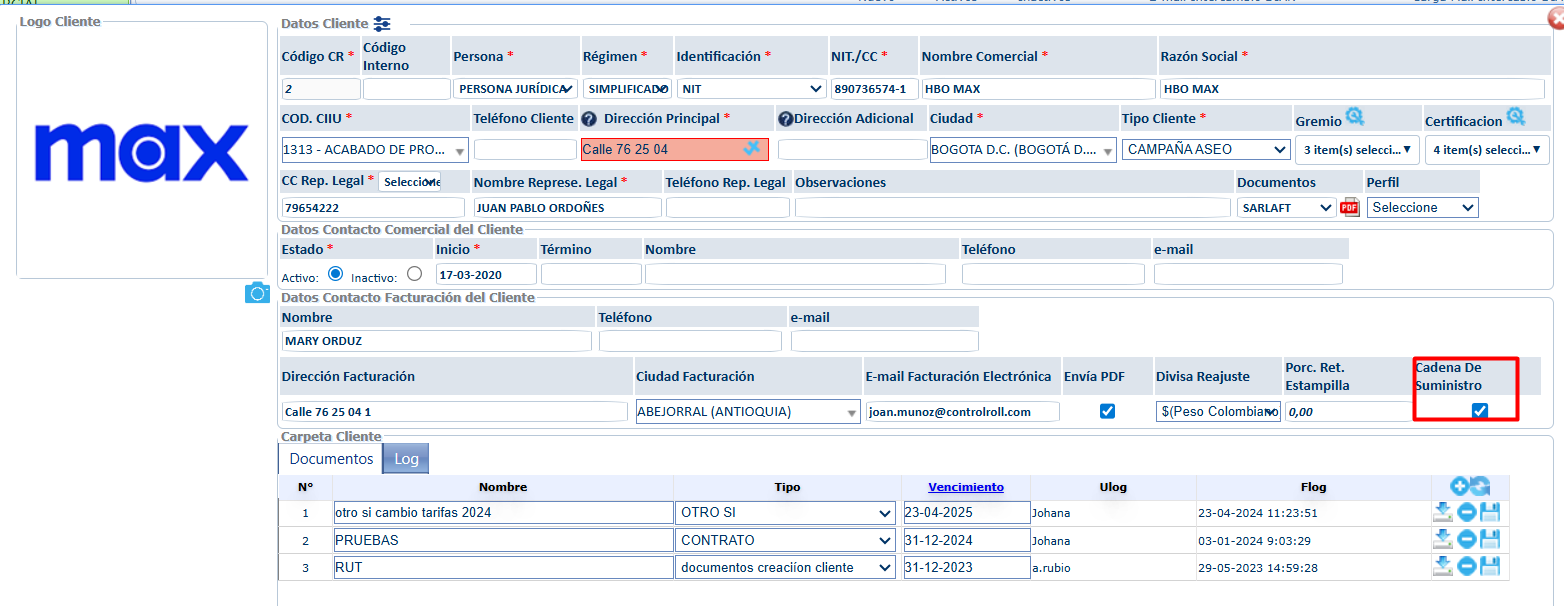Click the Dirección Principal highlighted field

(x=660, y=149)
